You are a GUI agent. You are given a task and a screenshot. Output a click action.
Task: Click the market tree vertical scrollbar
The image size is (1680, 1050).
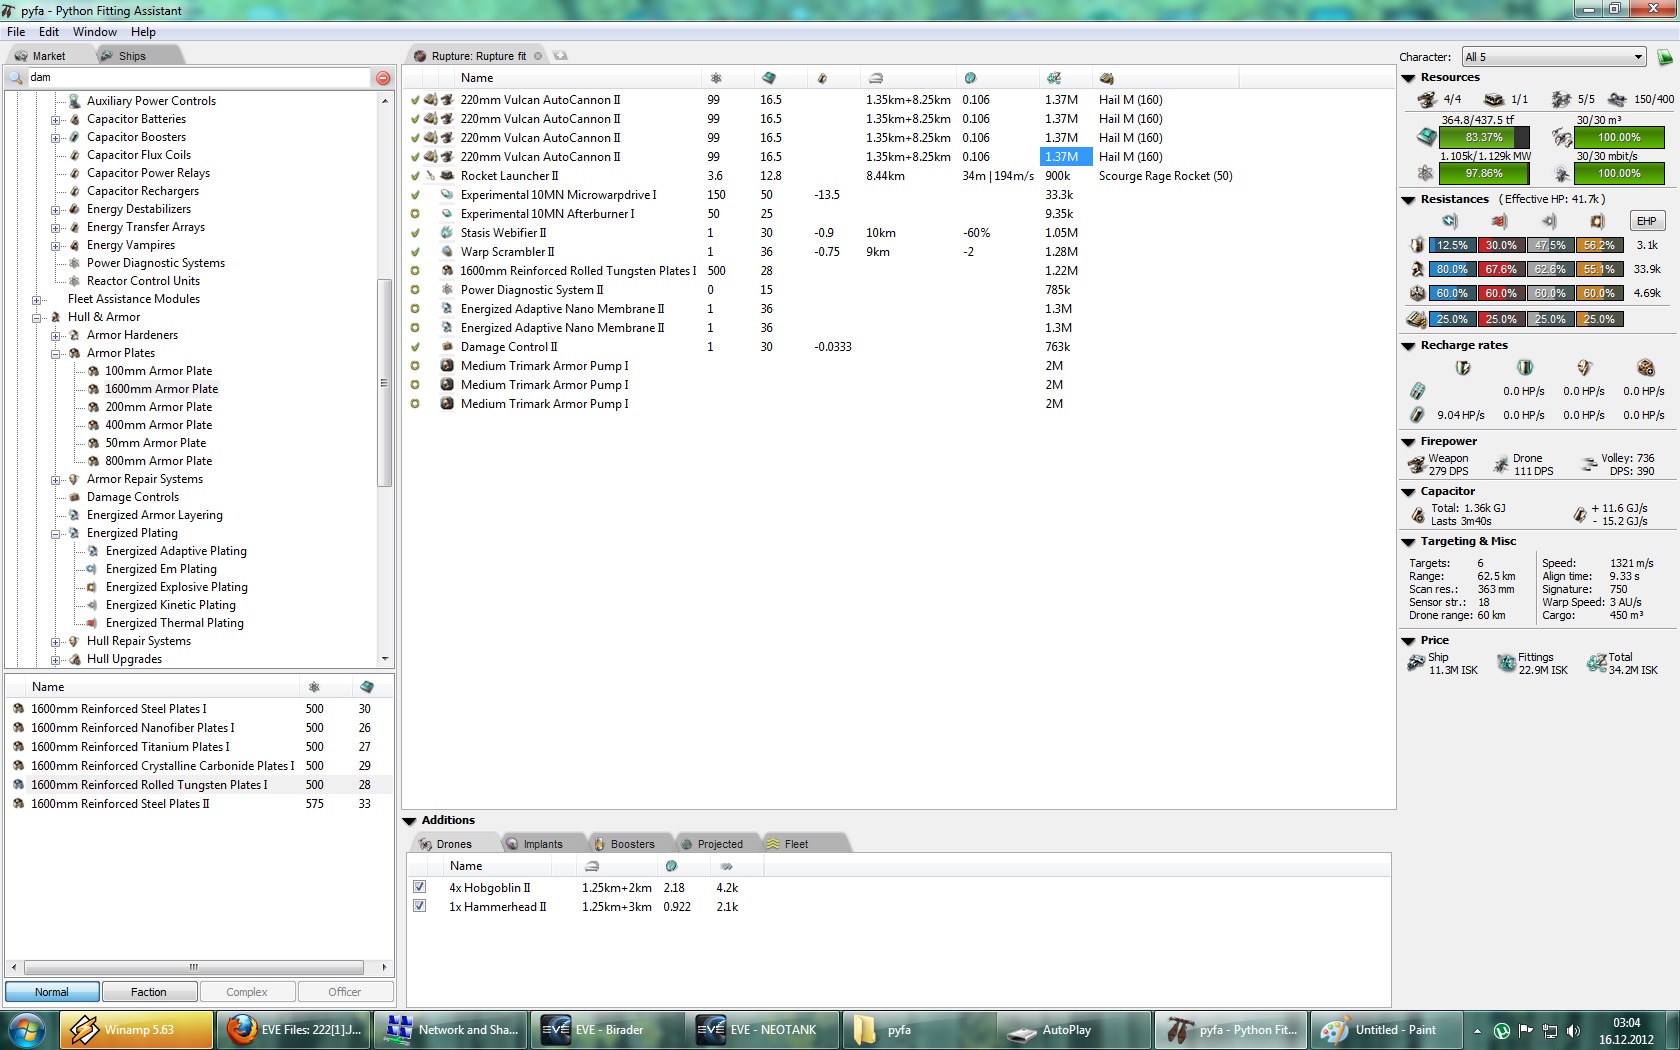pos(385,381)
